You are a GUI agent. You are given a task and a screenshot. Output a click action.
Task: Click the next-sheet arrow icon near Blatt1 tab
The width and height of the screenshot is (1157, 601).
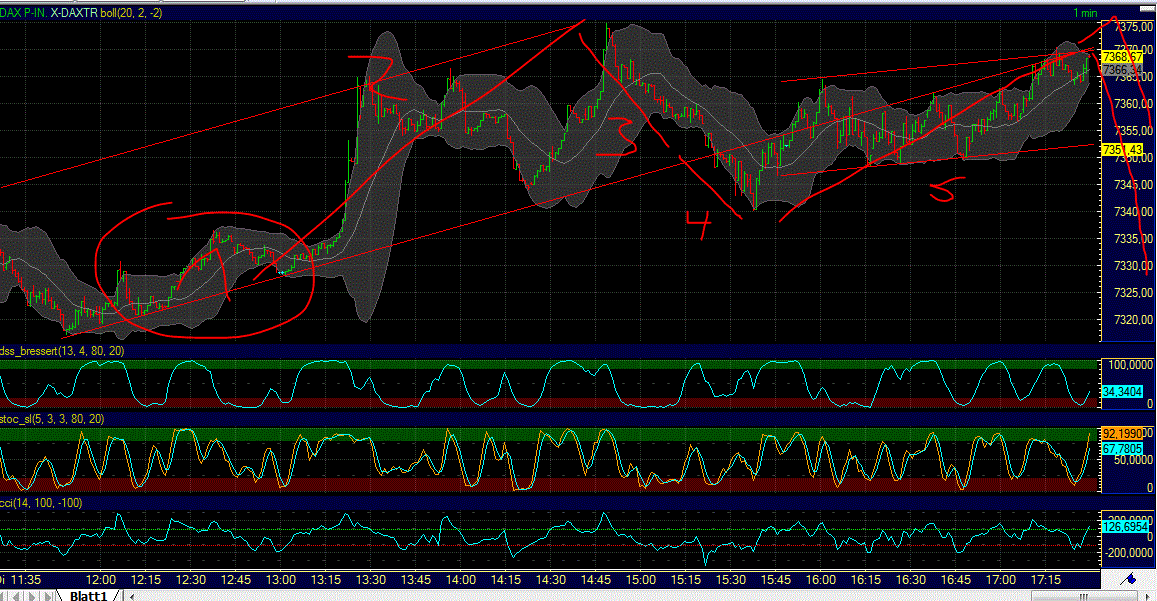pyautogui.click(x=33, y=595)
